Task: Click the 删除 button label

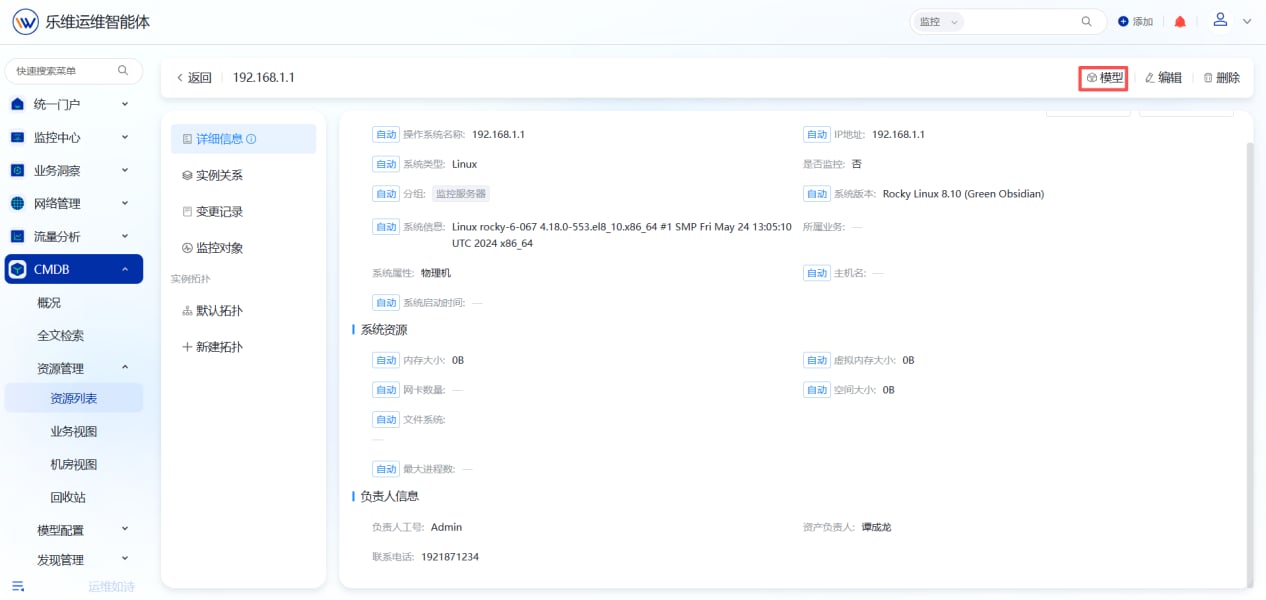Action: (1228, 78)
